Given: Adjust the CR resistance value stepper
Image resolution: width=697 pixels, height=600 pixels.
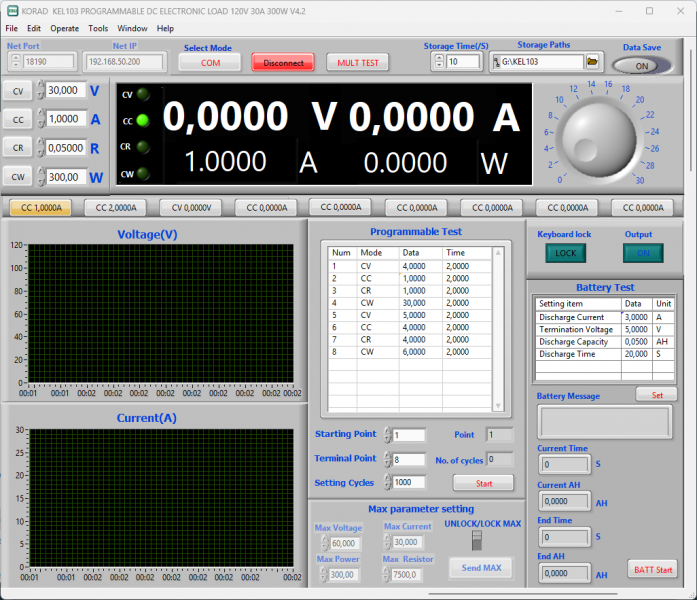Looking at the screenshot, I should click(x=41, y=148).
